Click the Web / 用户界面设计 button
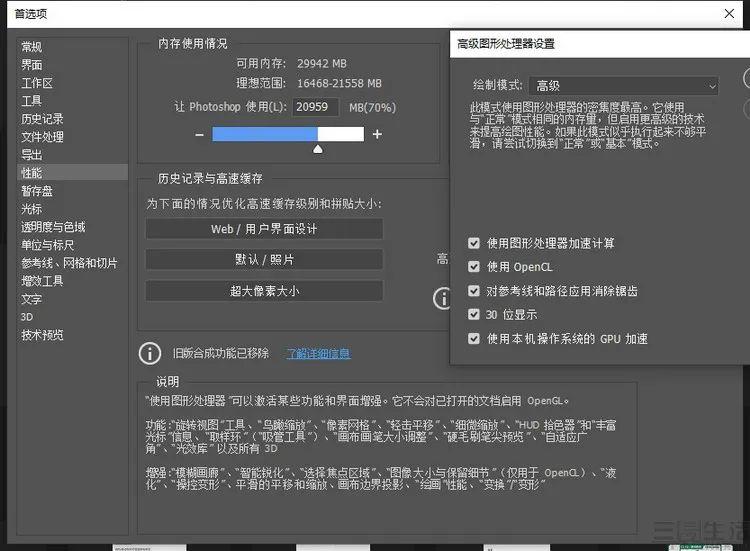The image size is (750, 551). tap(264, 229)
